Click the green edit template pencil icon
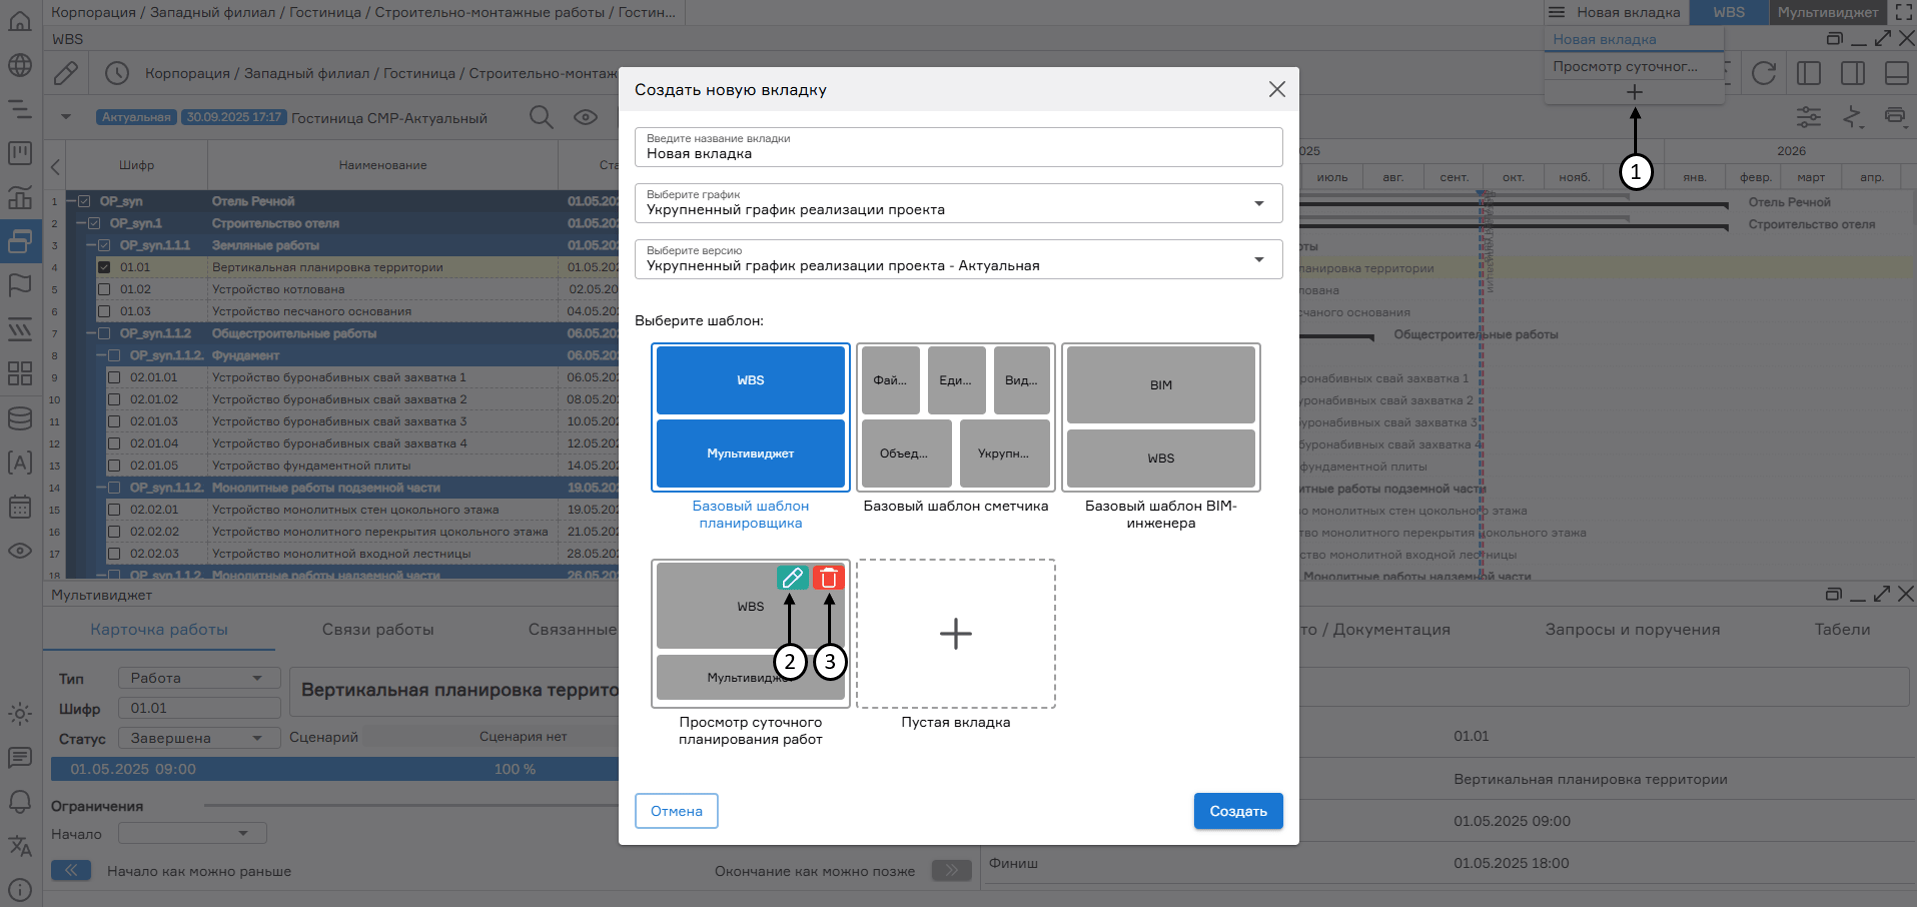 point(792,577)
